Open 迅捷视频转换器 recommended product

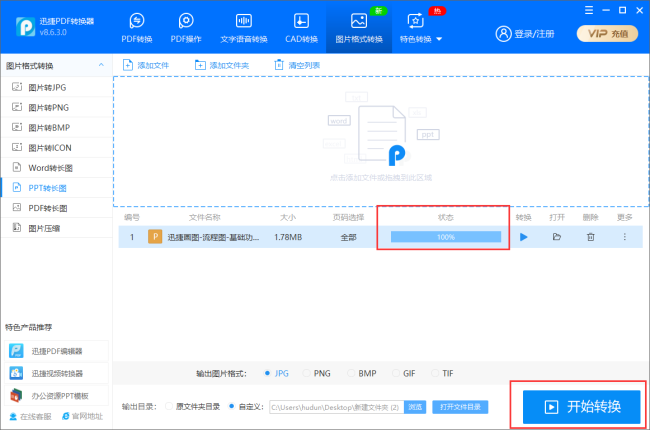(56, 373)
